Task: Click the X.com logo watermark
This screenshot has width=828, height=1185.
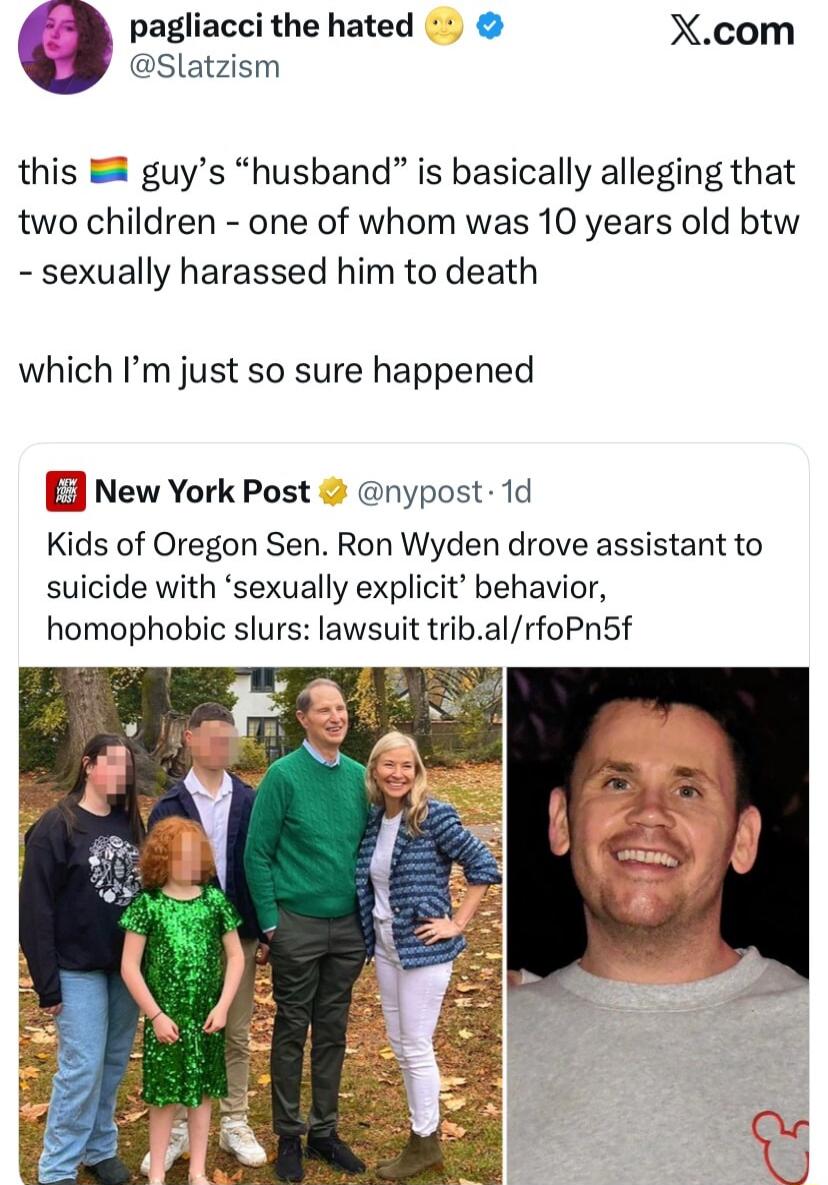Action: [x=732, y=32]
